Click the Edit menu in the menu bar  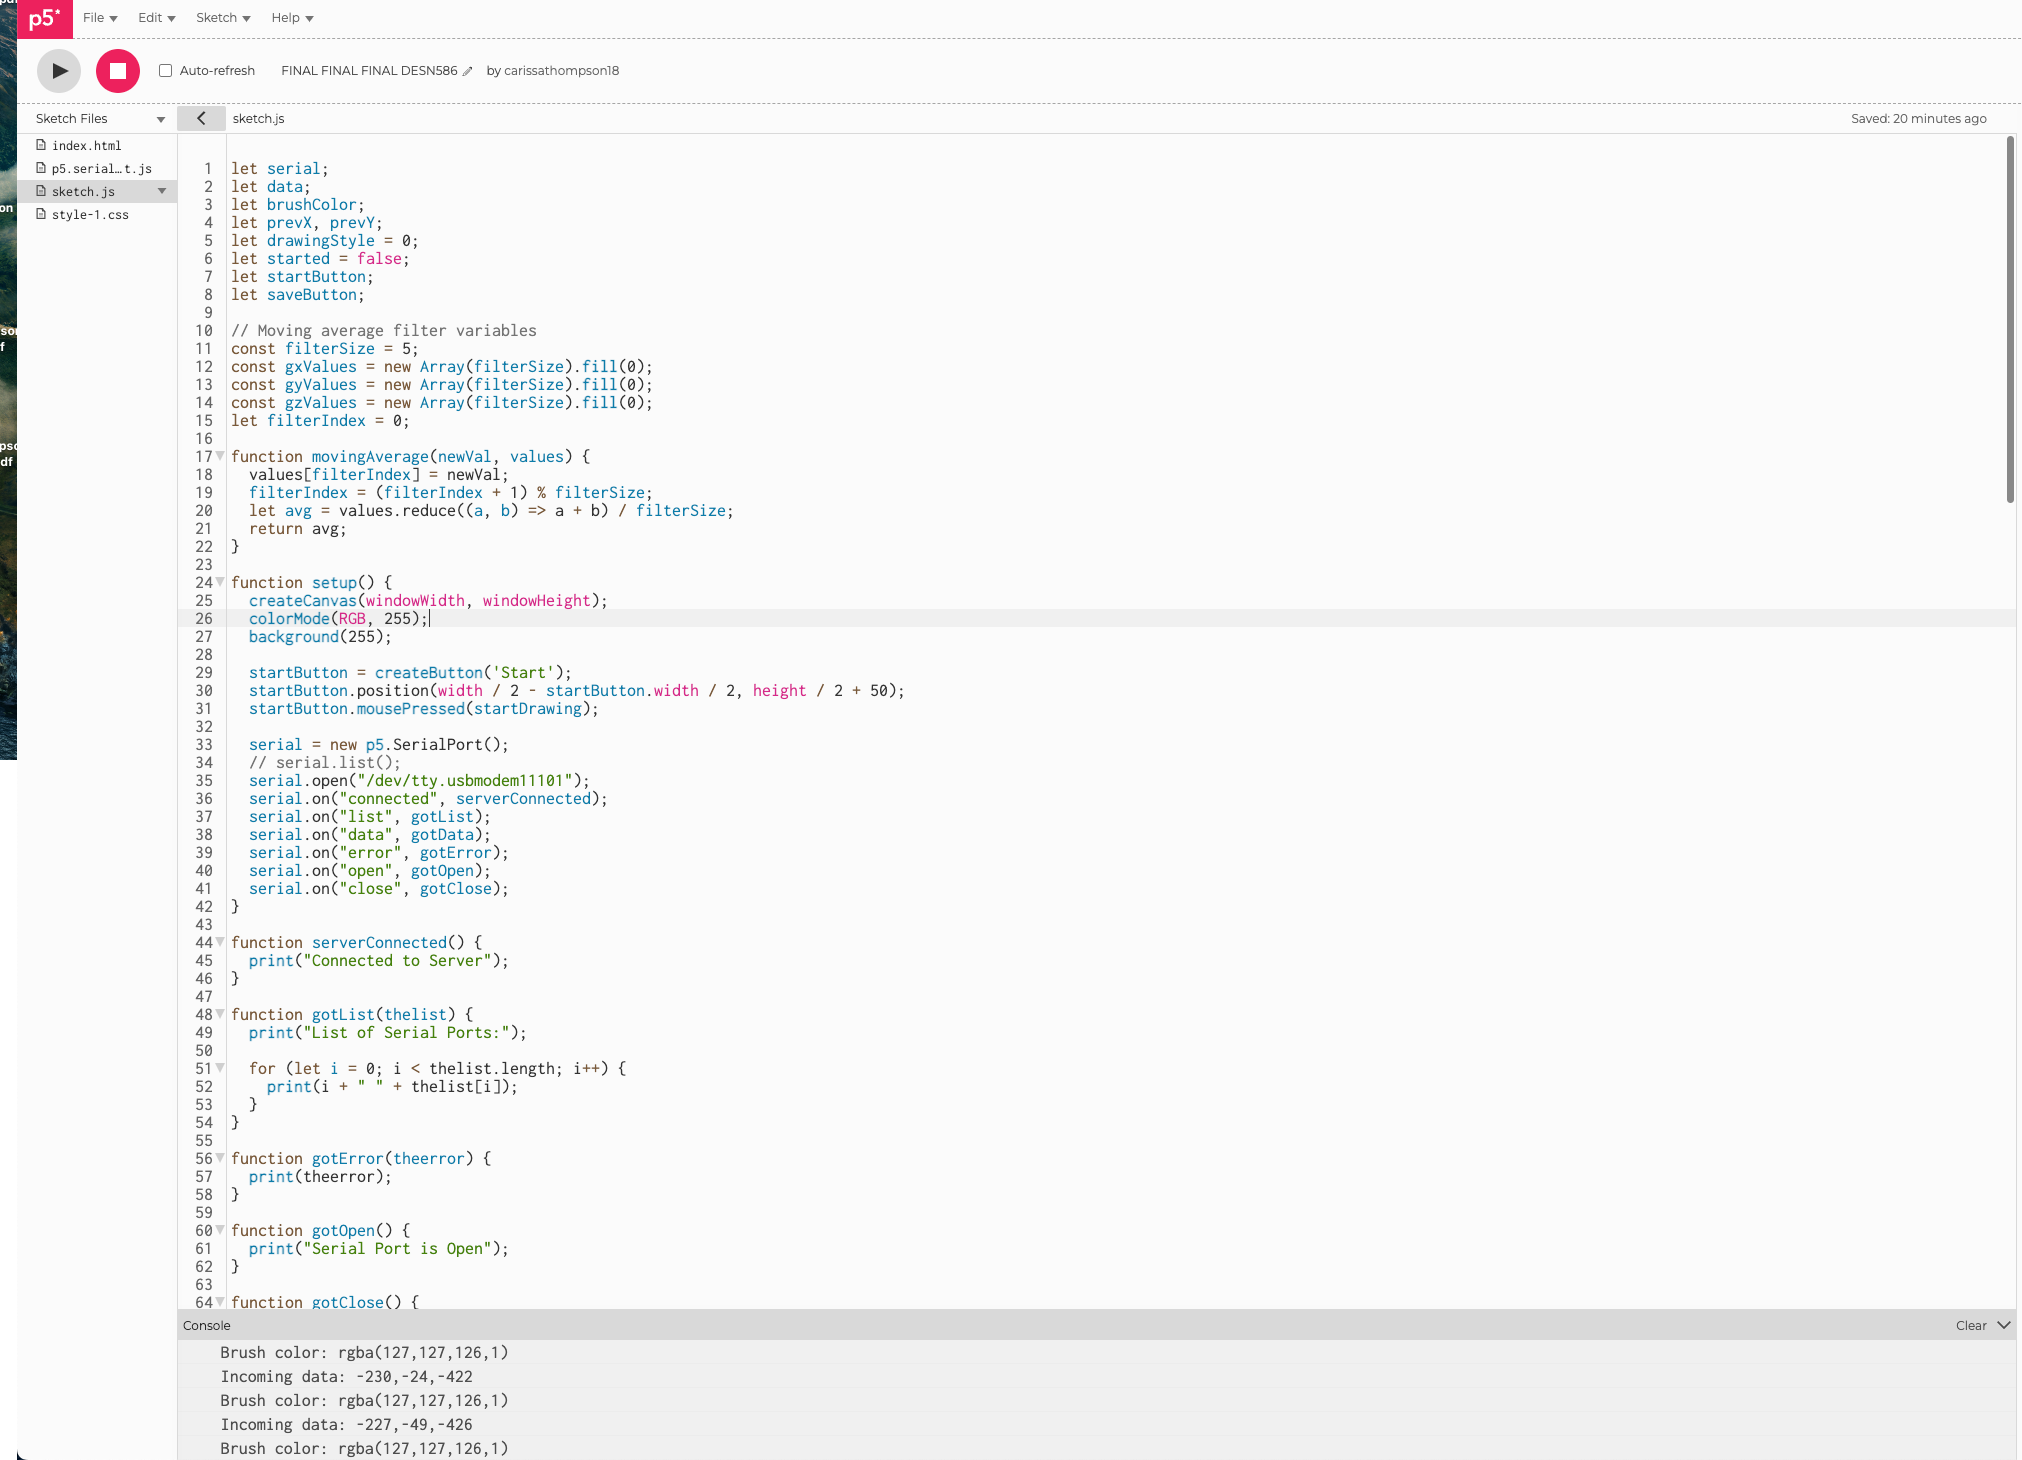(x=151, y=17)
